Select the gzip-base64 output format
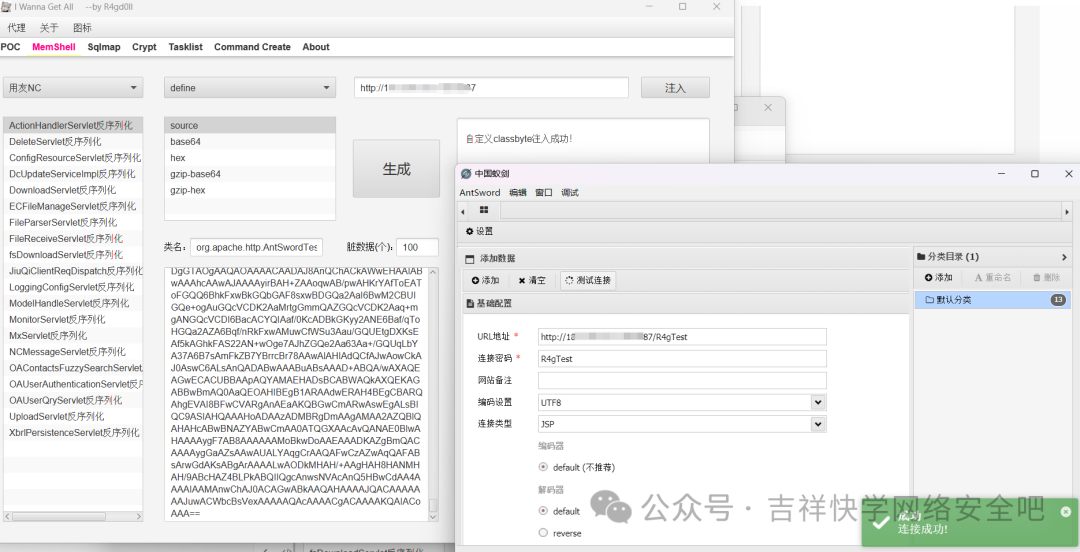 [x=249, y=174]
